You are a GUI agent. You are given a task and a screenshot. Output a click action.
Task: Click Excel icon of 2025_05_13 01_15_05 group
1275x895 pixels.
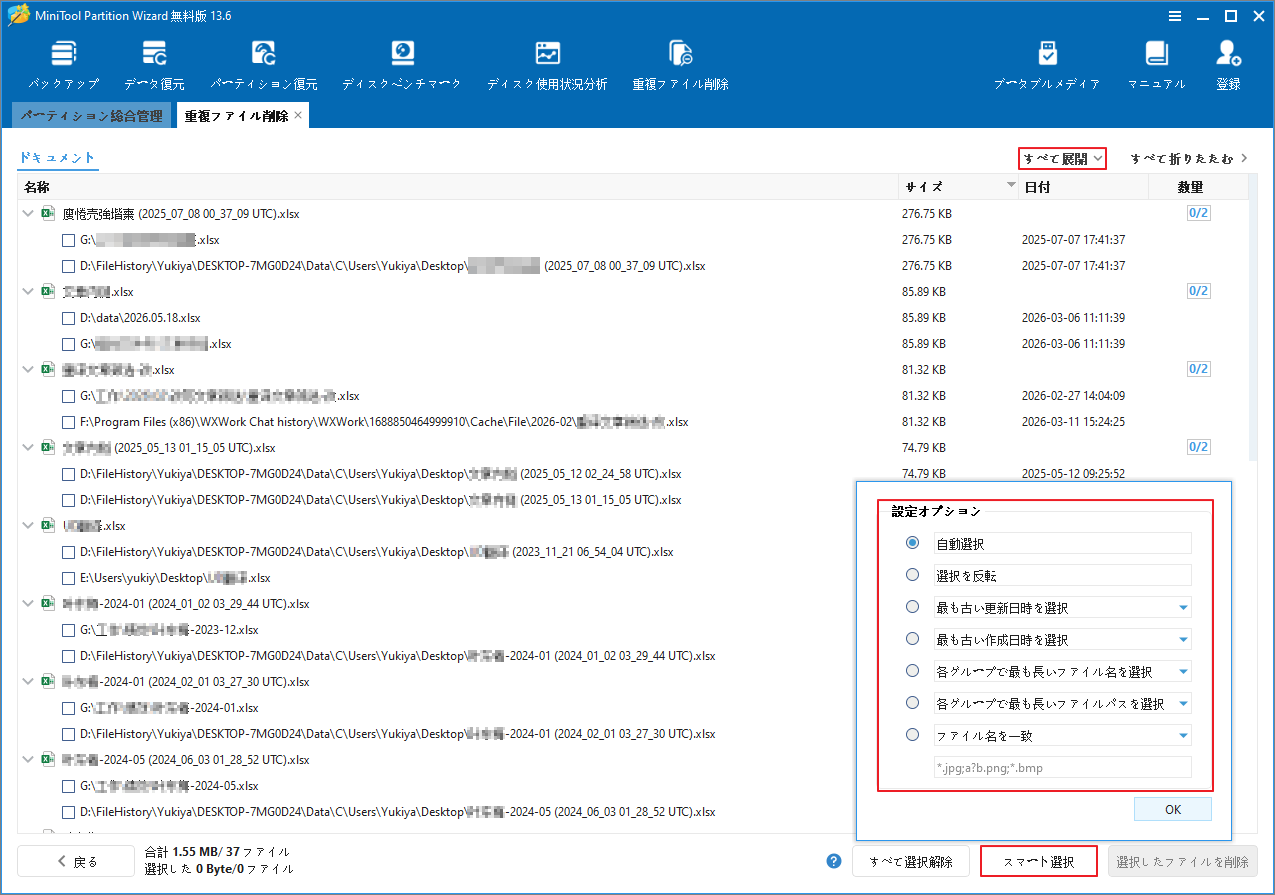point(47,448)
